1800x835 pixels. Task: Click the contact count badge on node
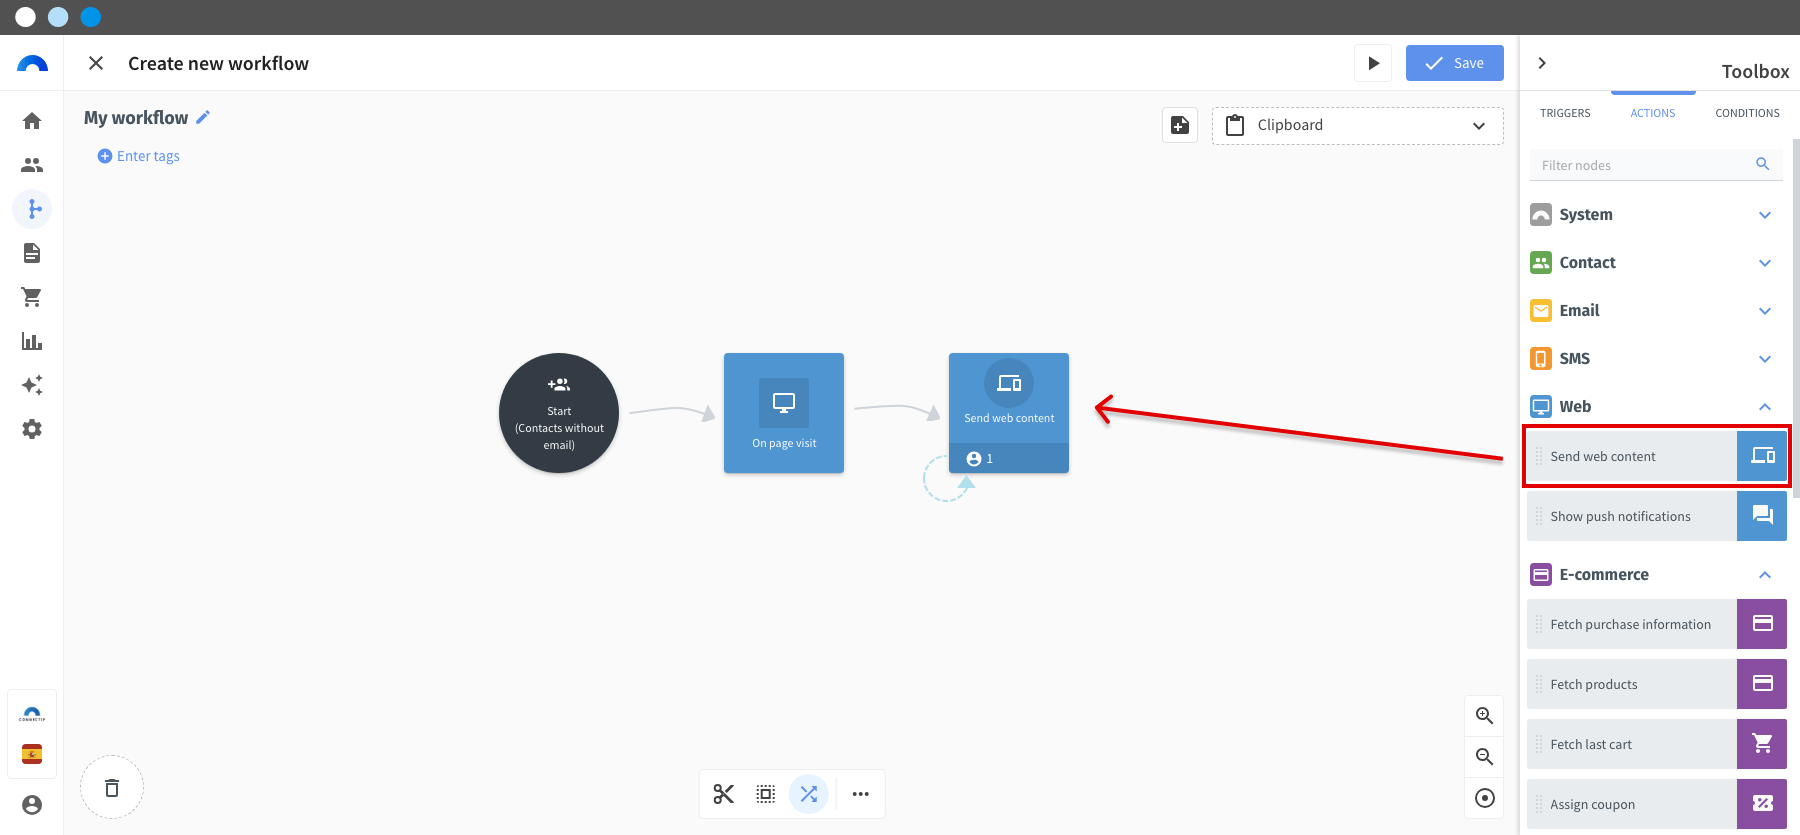(980, 459)
